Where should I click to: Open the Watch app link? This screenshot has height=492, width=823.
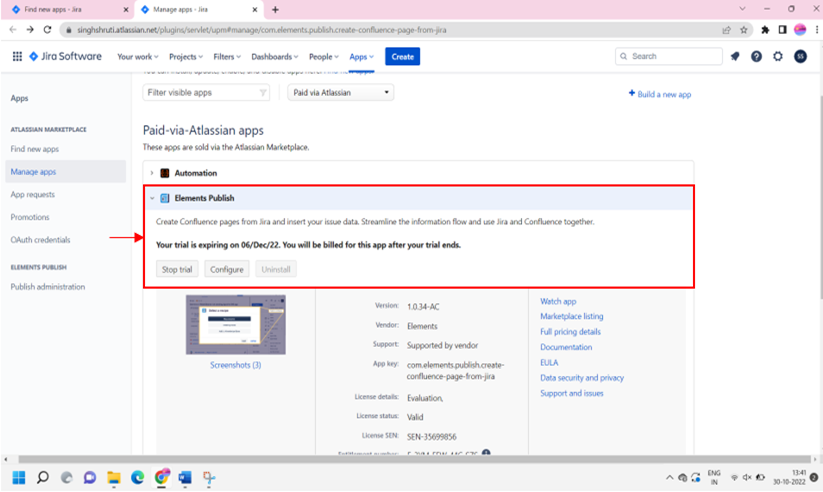tap(558, 301)
